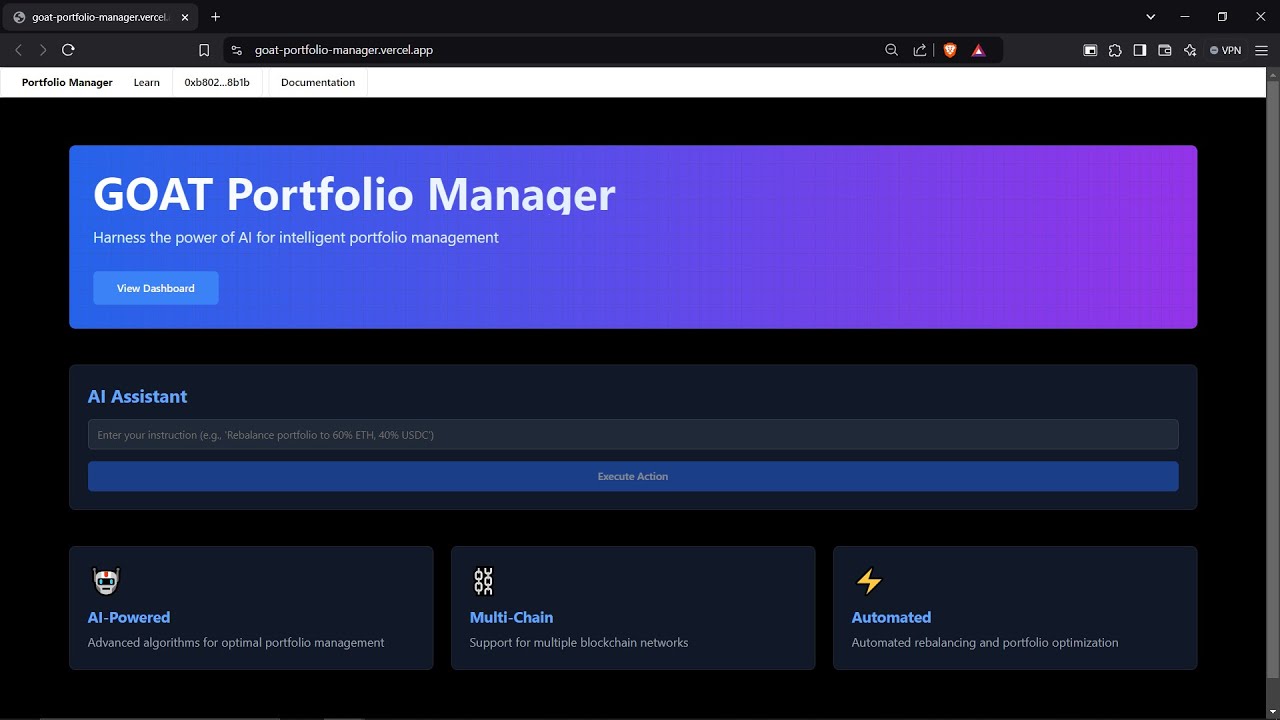This screenshot has height=720, width=1280.
Task: Share this page via share icon
Action: (920, 50)
